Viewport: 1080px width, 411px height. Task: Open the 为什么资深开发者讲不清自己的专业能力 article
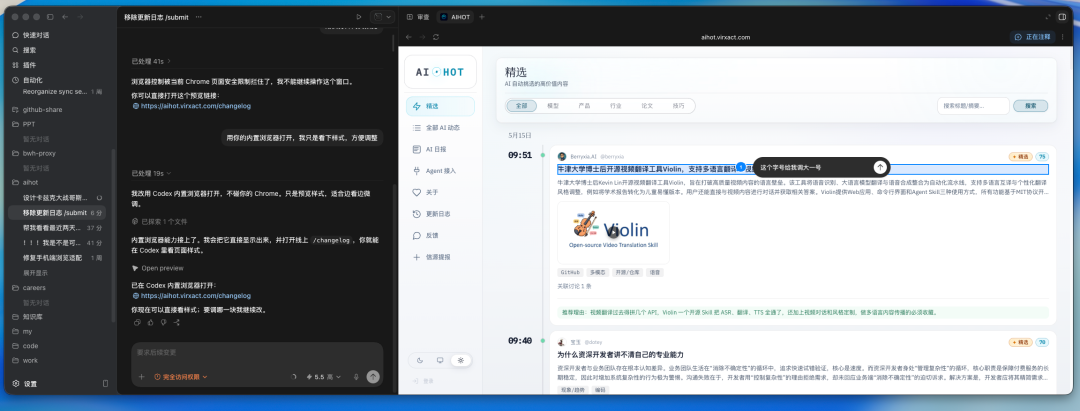click(x=620, y=355)
